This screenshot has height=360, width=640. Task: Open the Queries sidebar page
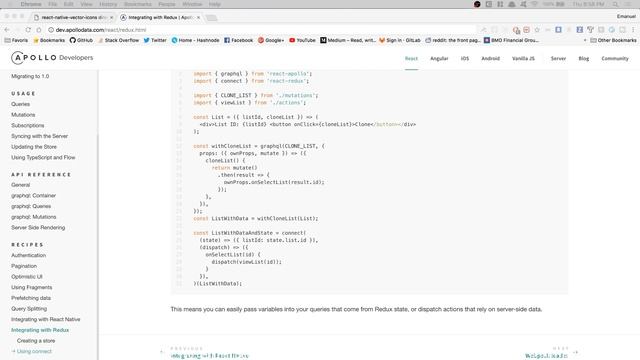pos(20,104)
